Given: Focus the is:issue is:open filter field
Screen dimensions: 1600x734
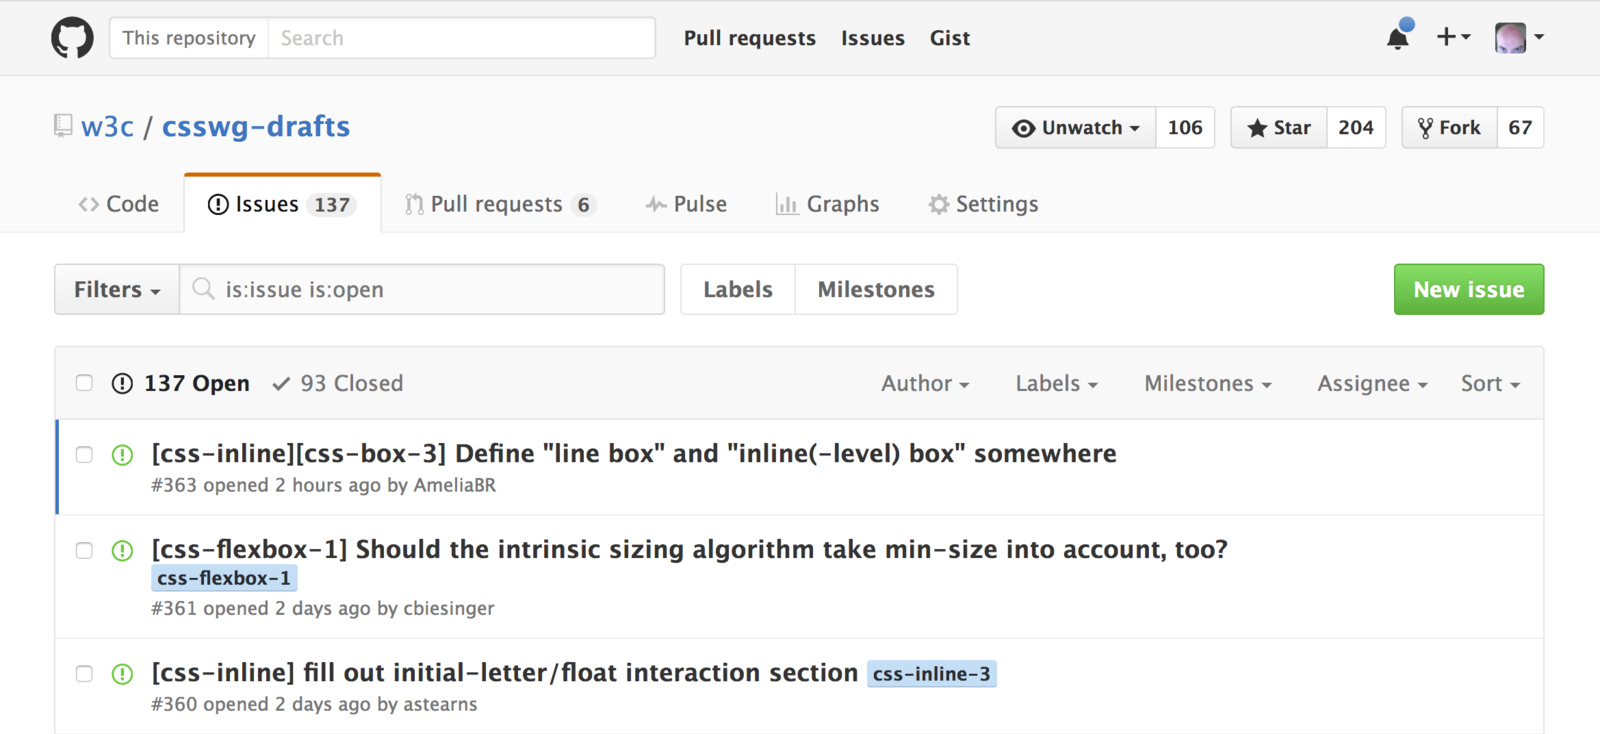Looking at the screenshot, I should 430,290.
